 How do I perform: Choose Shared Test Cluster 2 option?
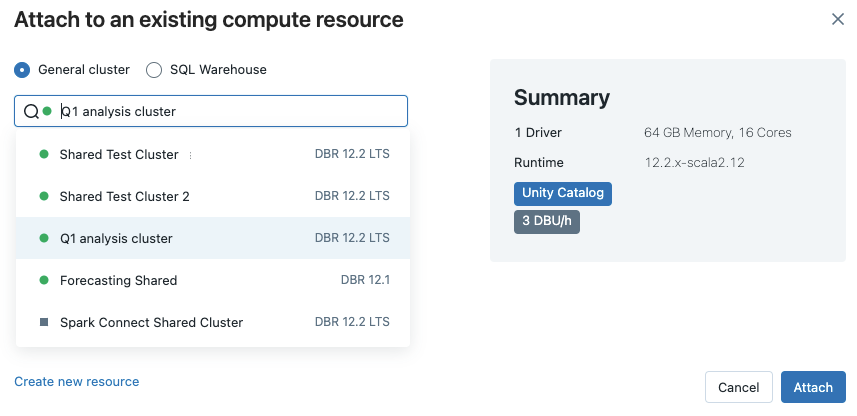pyautogui.click(x=124, y=197)
